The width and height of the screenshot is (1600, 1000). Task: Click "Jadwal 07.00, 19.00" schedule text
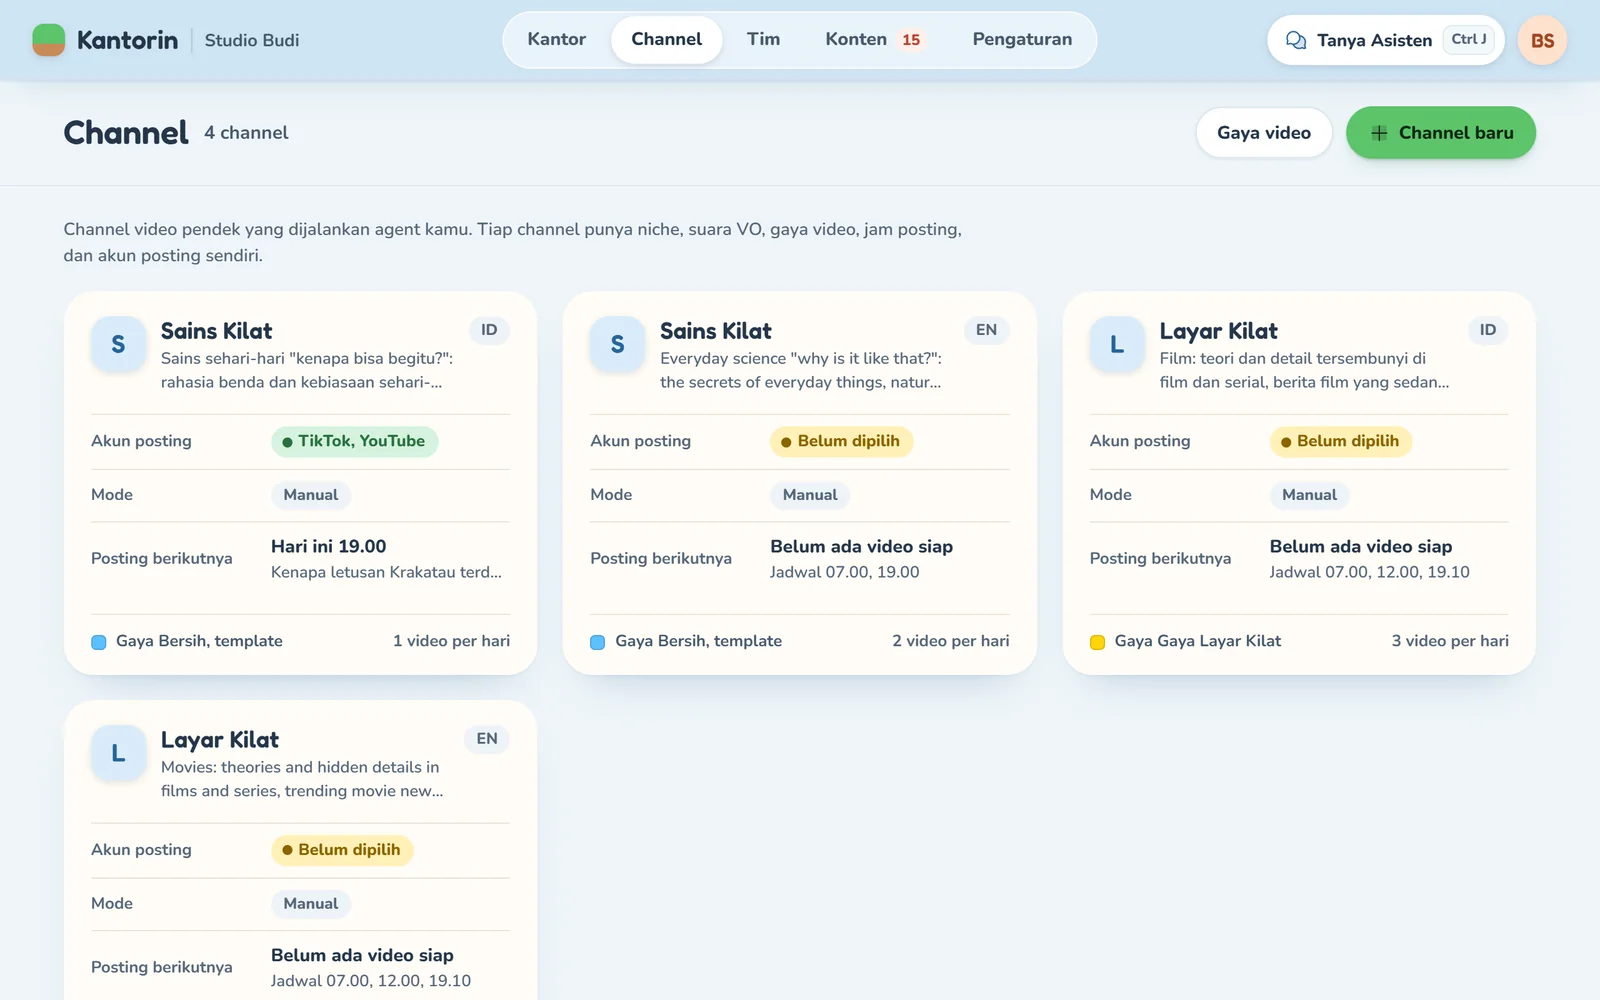point(844,572)
